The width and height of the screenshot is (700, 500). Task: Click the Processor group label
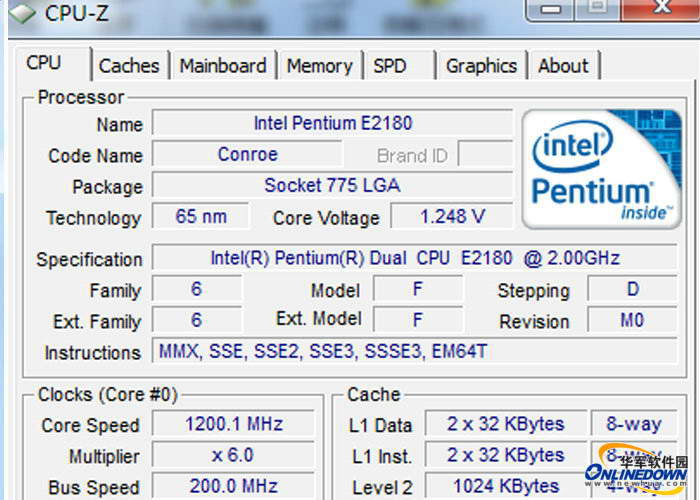click(81, 97)
